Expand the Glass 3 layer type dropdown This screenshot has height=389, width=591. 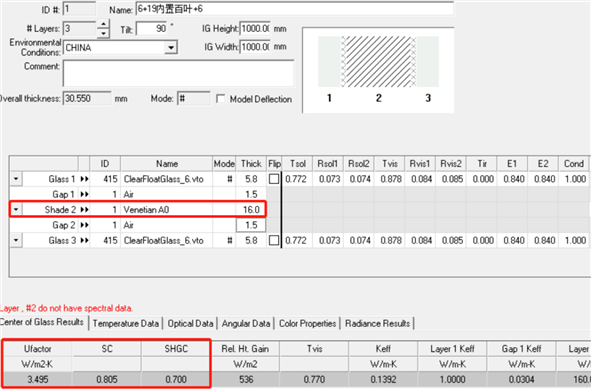coord(16,240)
